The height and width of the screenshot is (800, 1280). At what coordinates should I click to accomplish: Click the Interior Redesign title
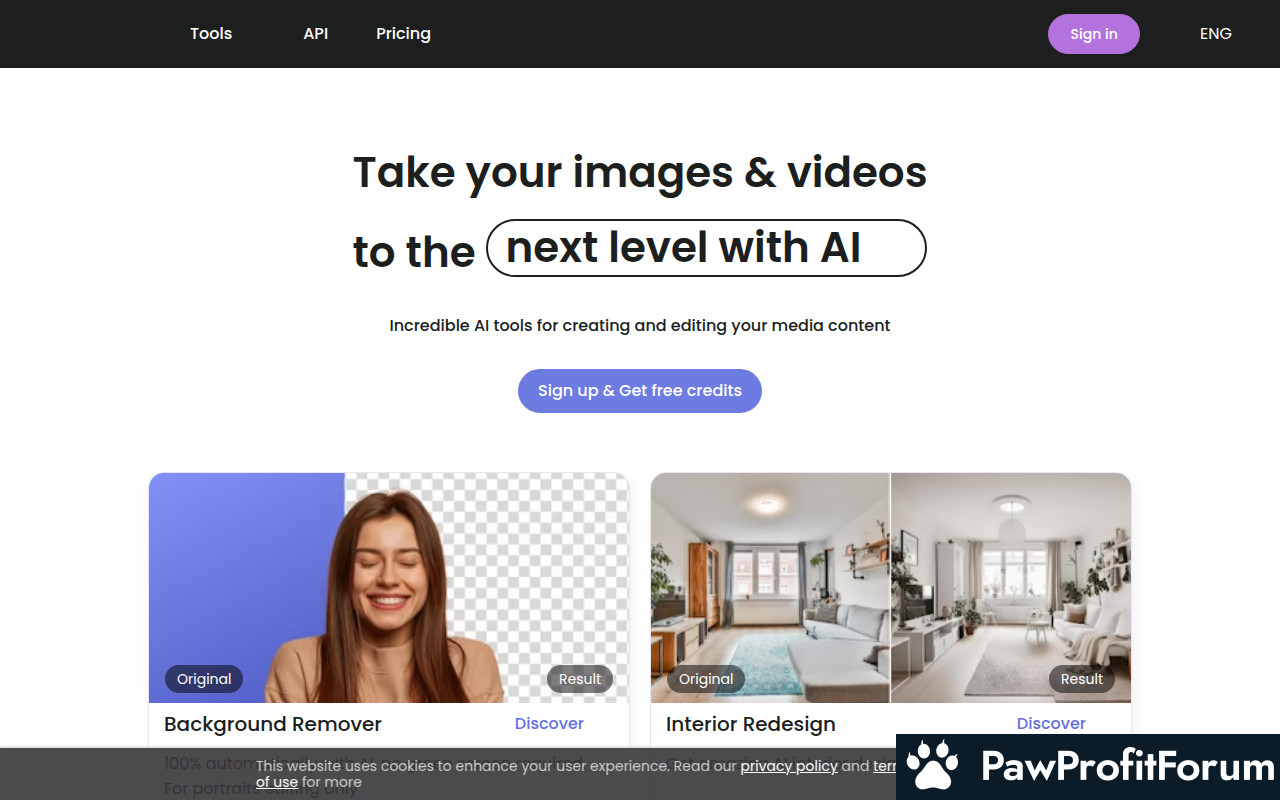751,724
